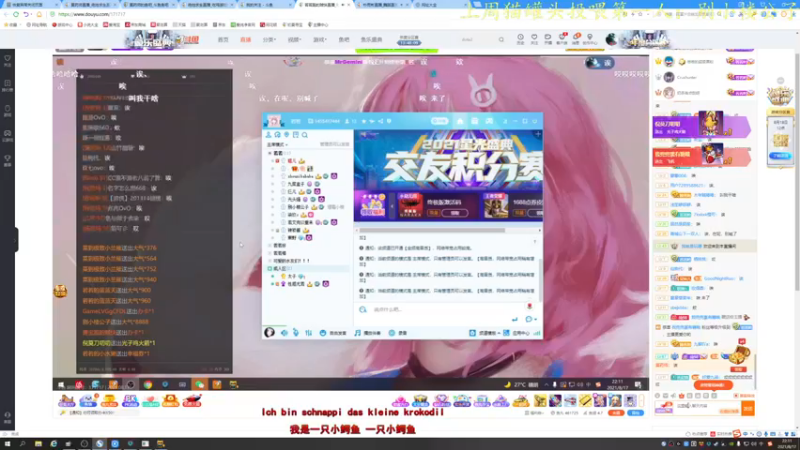Click the games controller icon in YY header
Screen dimensions: 800x450
click(x=489, y=121)
